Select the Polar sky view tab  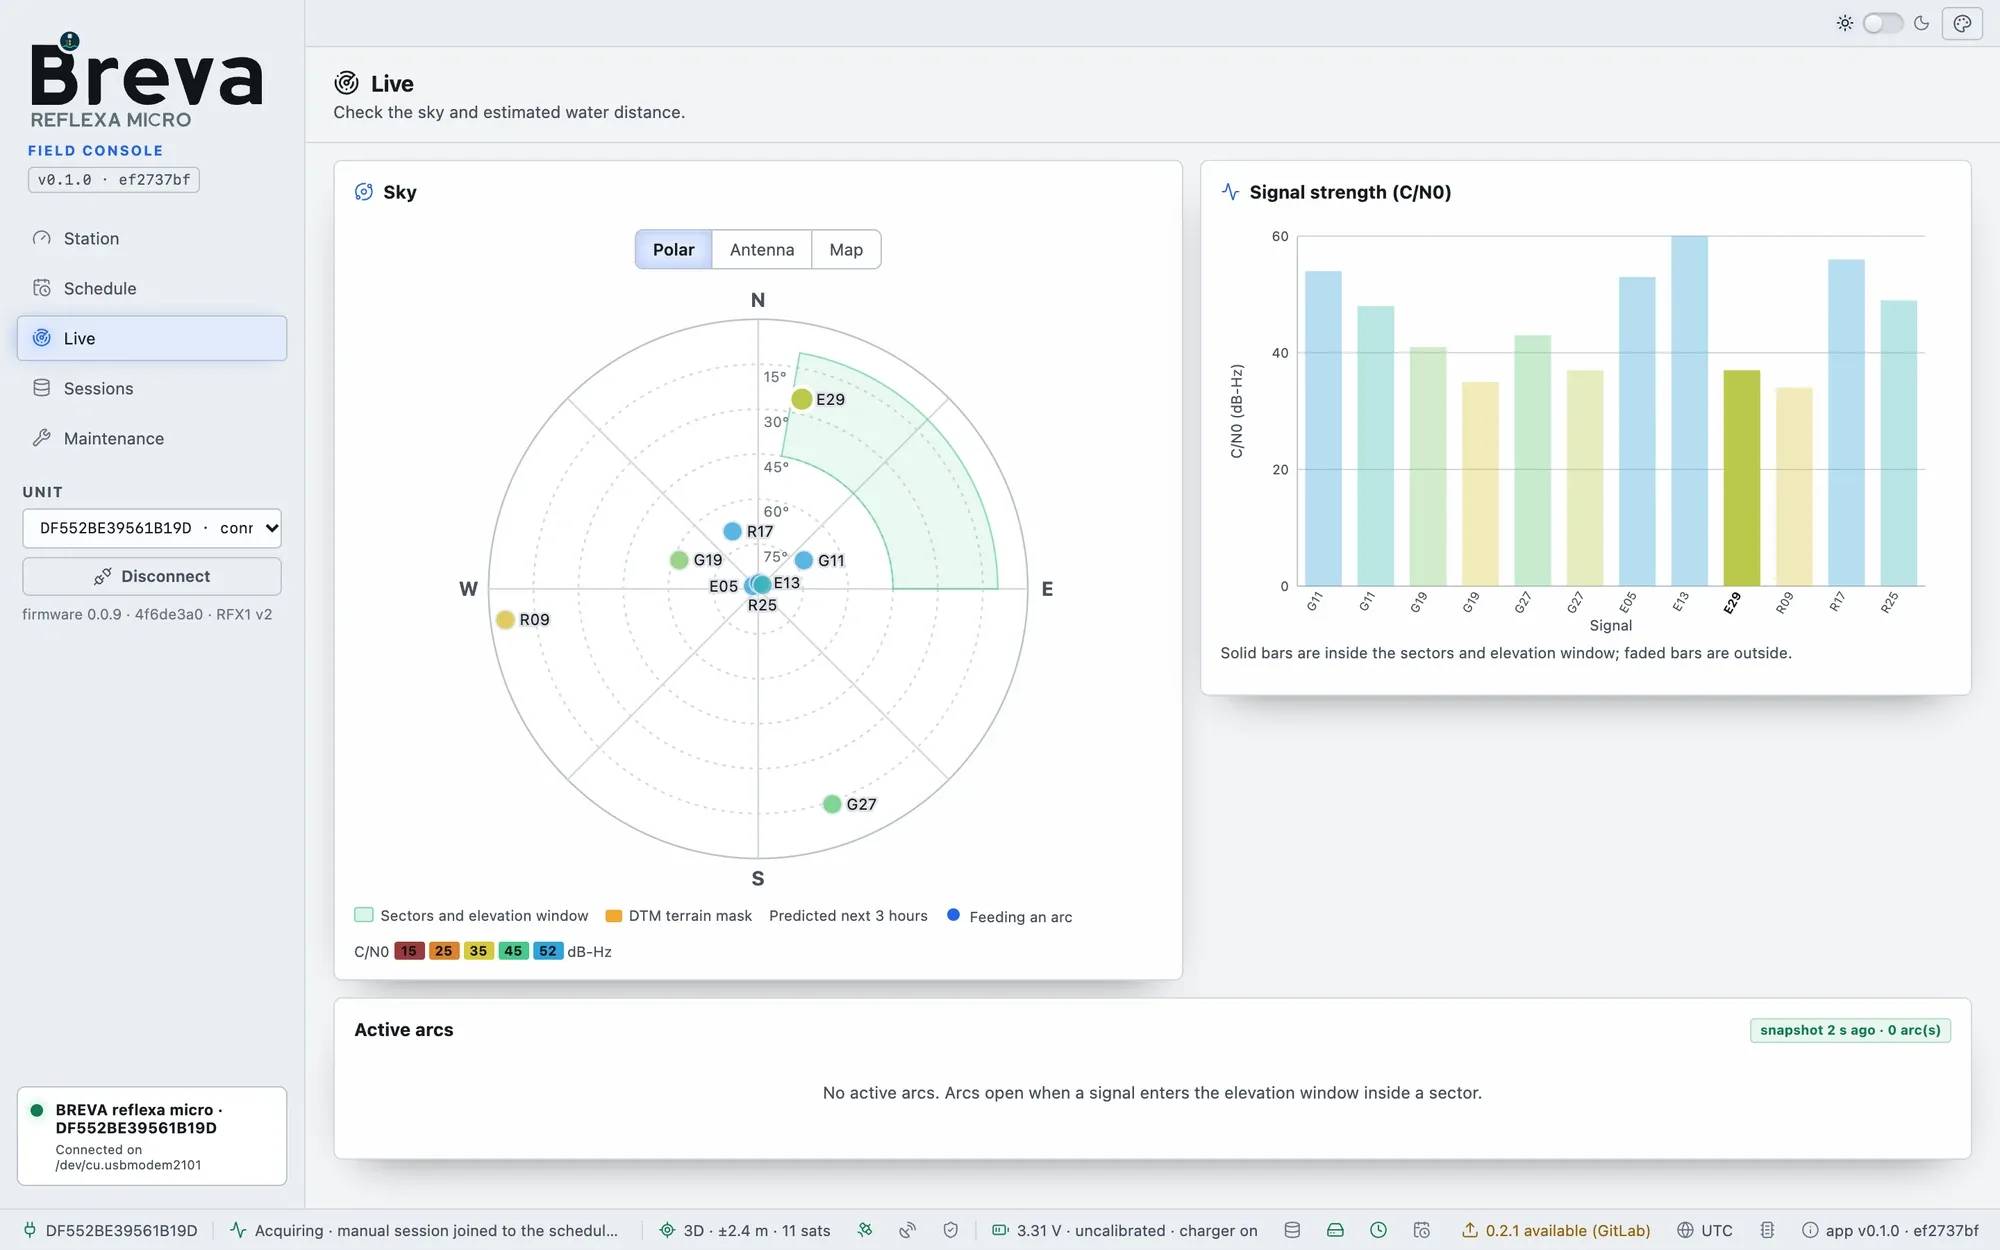[673, 250]
